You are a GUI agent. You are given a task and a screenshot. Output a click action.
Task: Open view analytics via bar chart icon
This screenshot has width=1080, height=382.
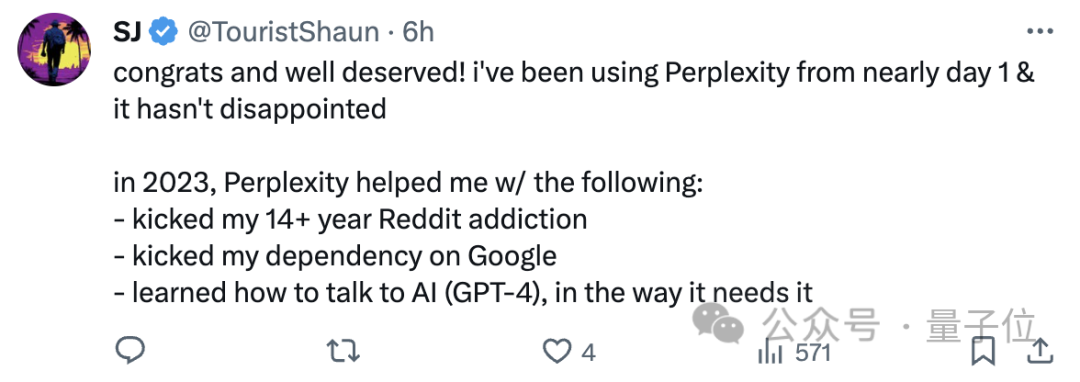tap(771, 353)
